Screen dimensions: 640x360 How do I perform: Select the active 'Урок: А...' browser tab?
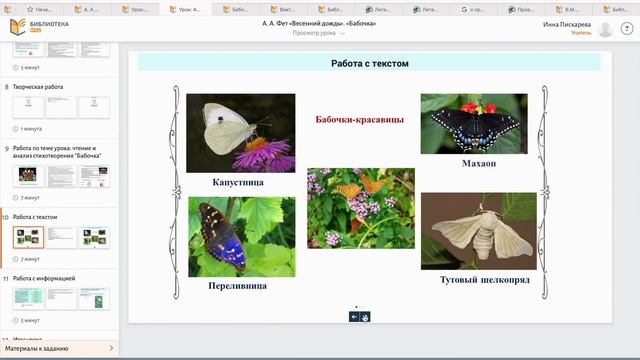pos(185,9)
